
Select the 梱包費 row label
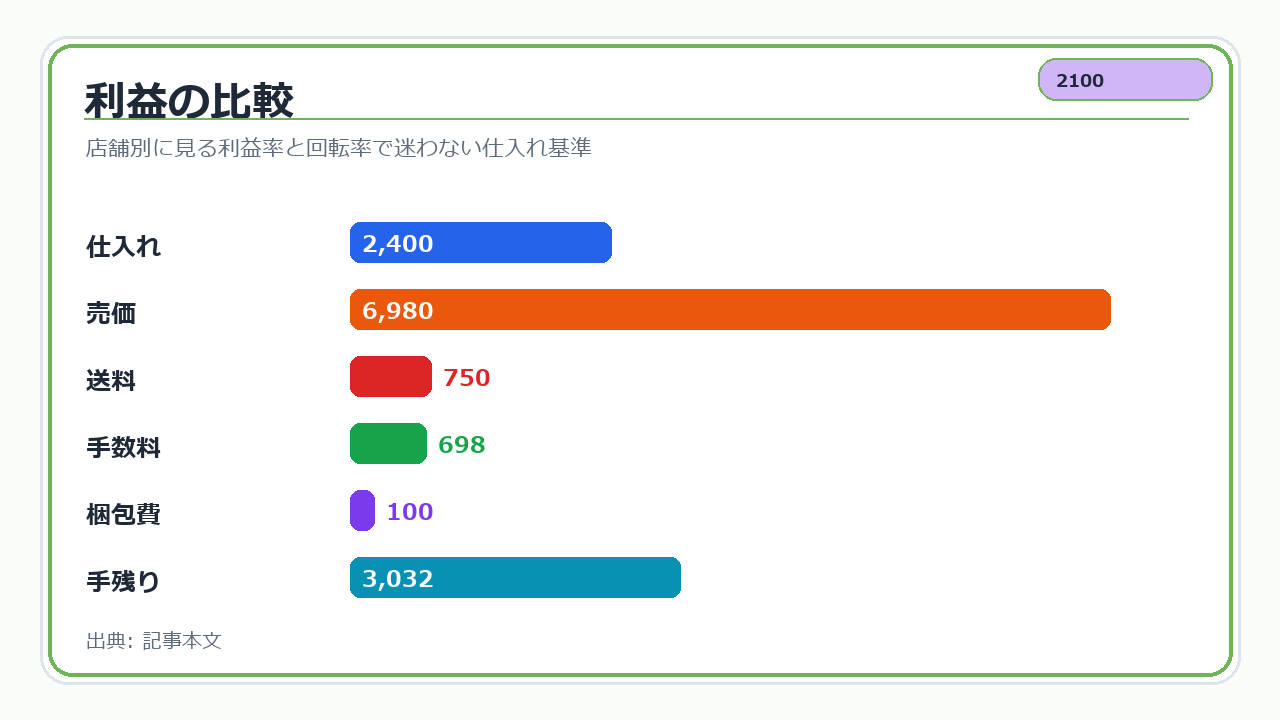(124, 515)
